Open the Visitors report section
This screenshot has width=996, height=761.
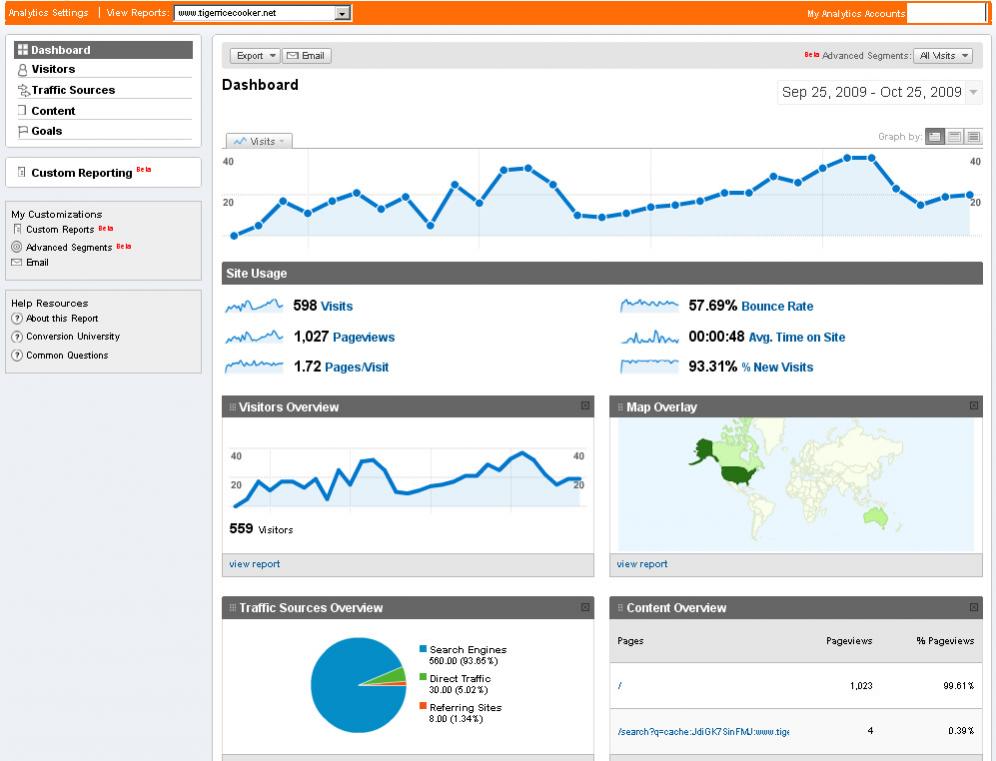(x=53, y=69)
